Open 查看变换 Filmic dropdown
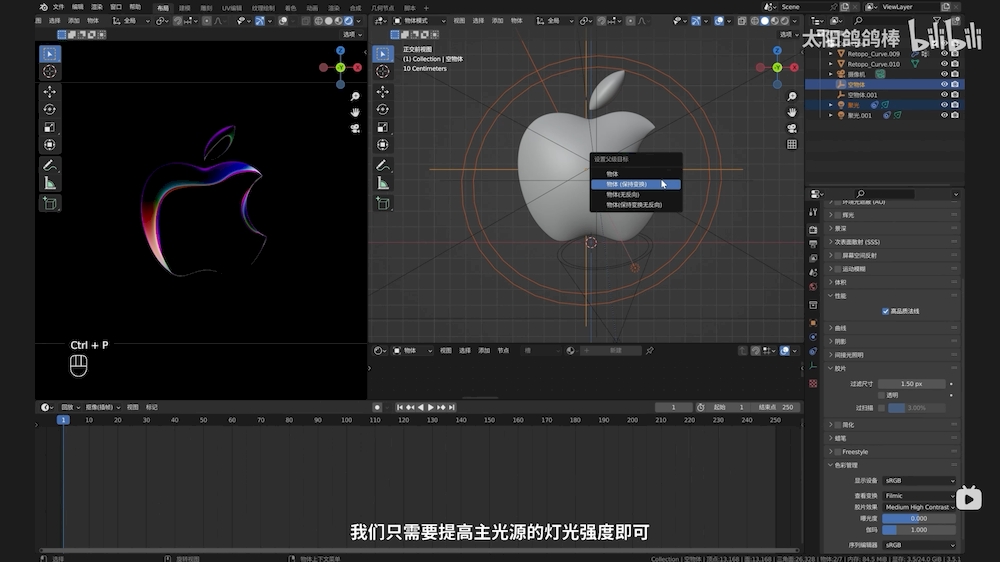Screen dimensions: 1000x562 click(919, 495)
